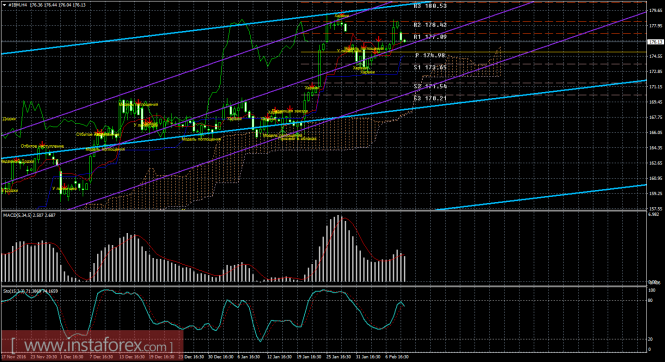665x362 pixels.
Task: Select the R2 178.42 pivot level label
Action: point(430,25)
